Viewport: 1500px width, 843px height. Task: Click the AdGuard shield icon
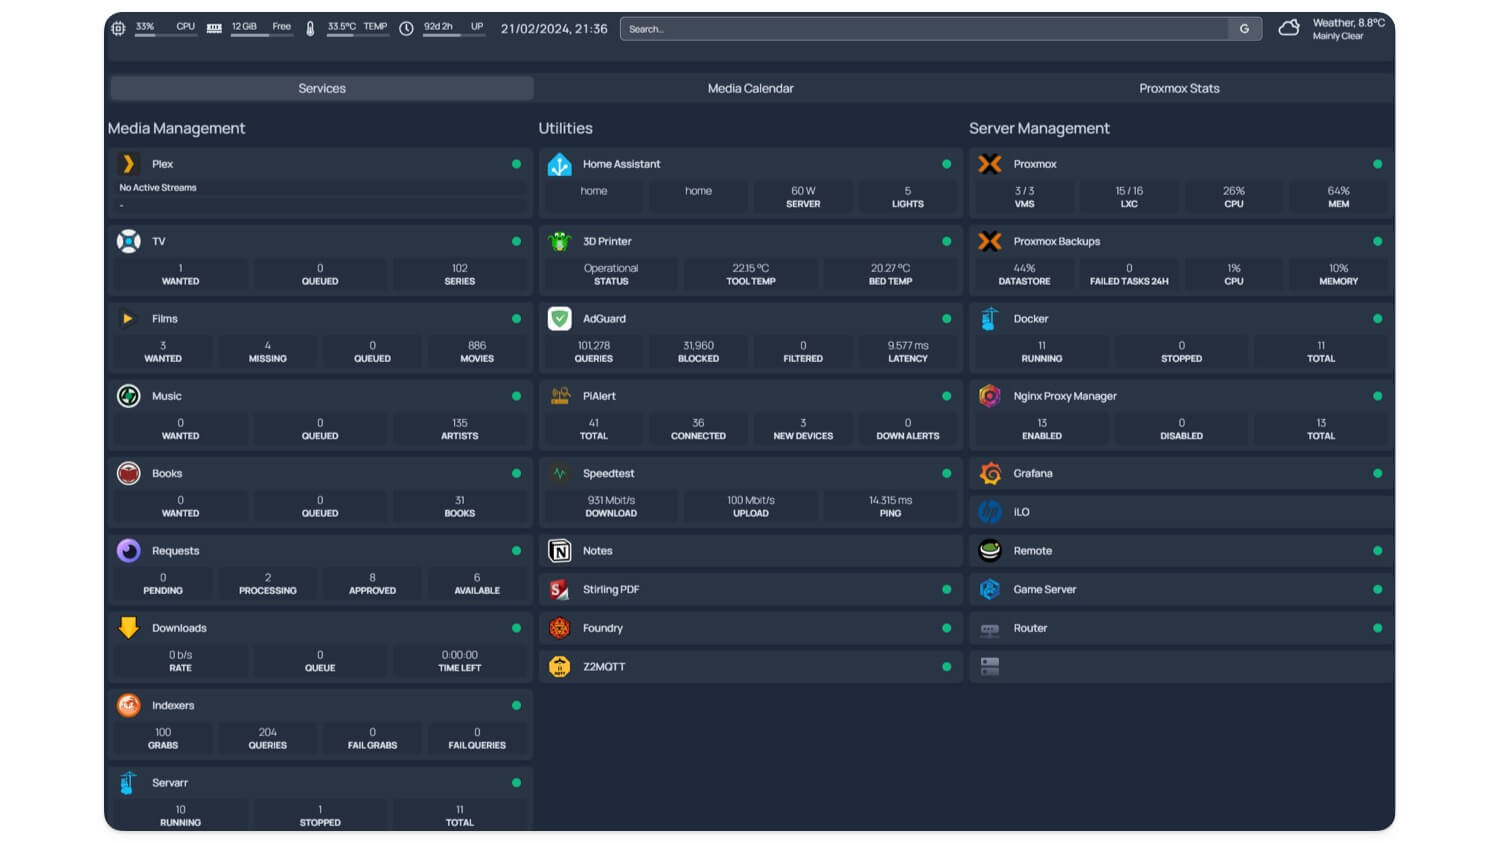[560, 319]
